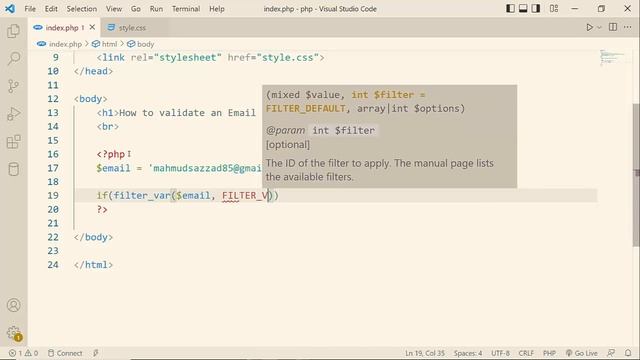This screenshot has height=360, width=640.
Task: Click line number 24 in the gutter
Action: (53, 265)
